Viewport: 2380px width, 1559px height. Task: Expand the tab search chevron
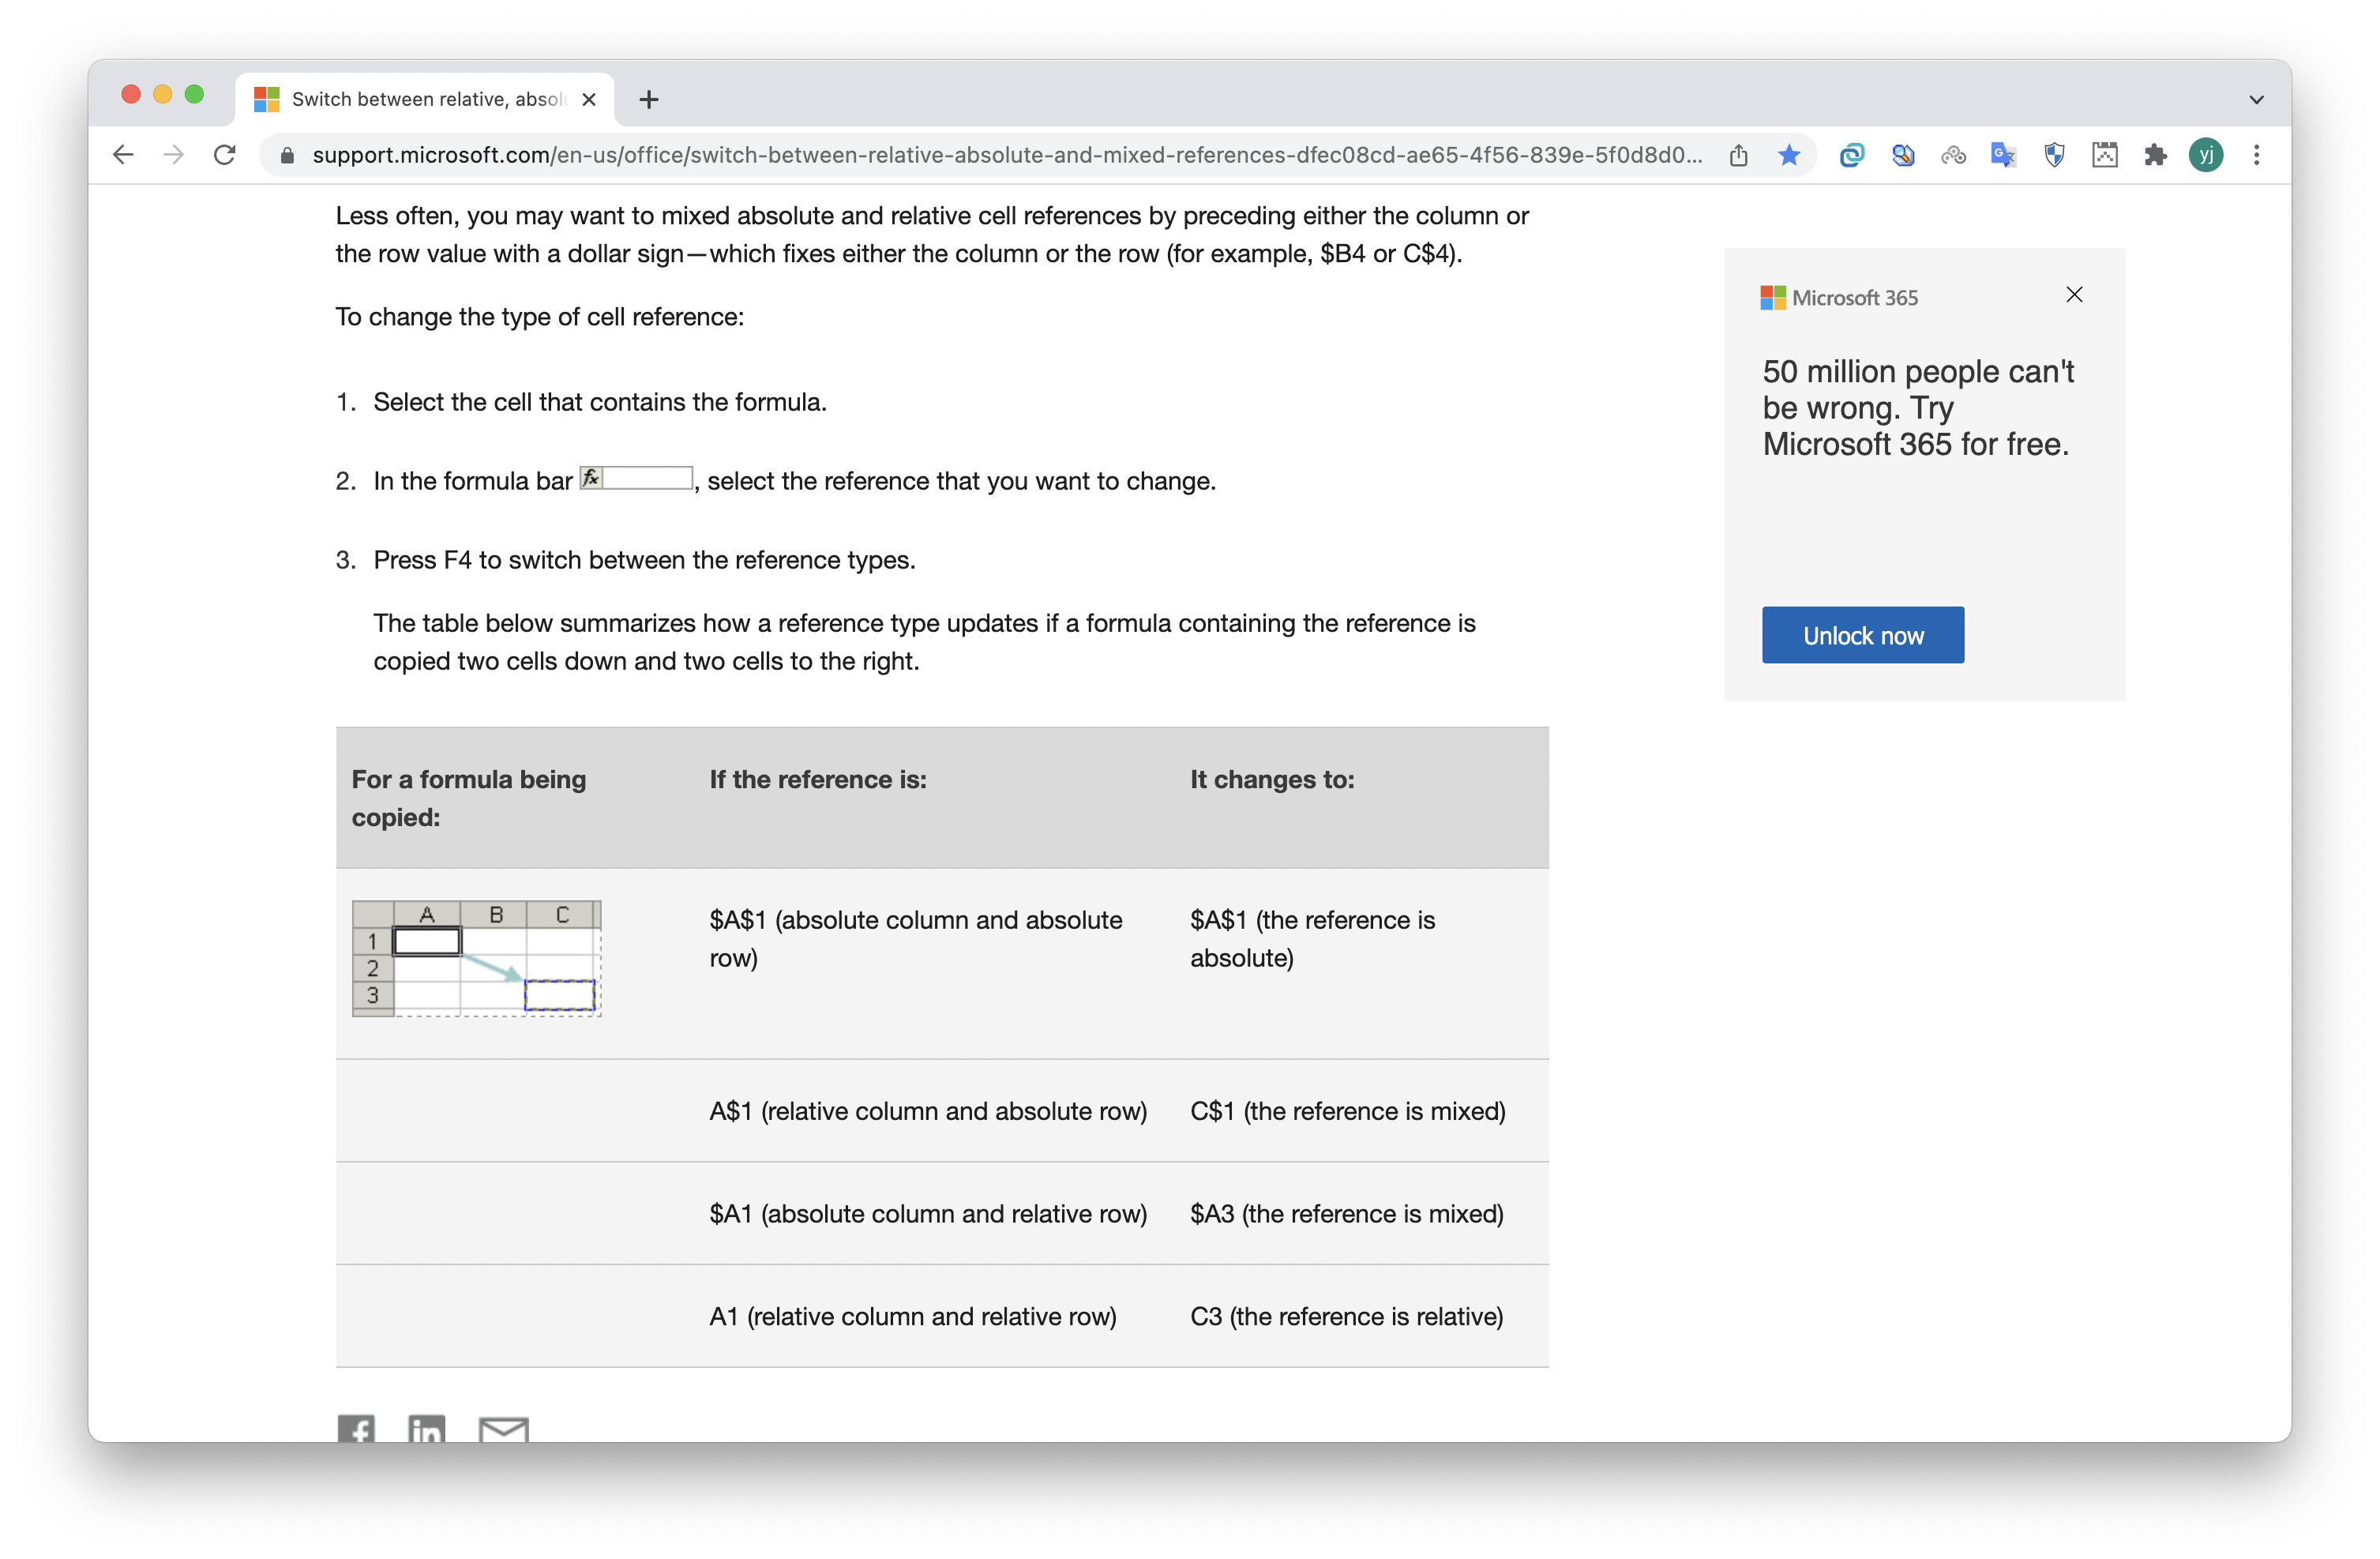pyautogui.click(x=2256, y=99)
